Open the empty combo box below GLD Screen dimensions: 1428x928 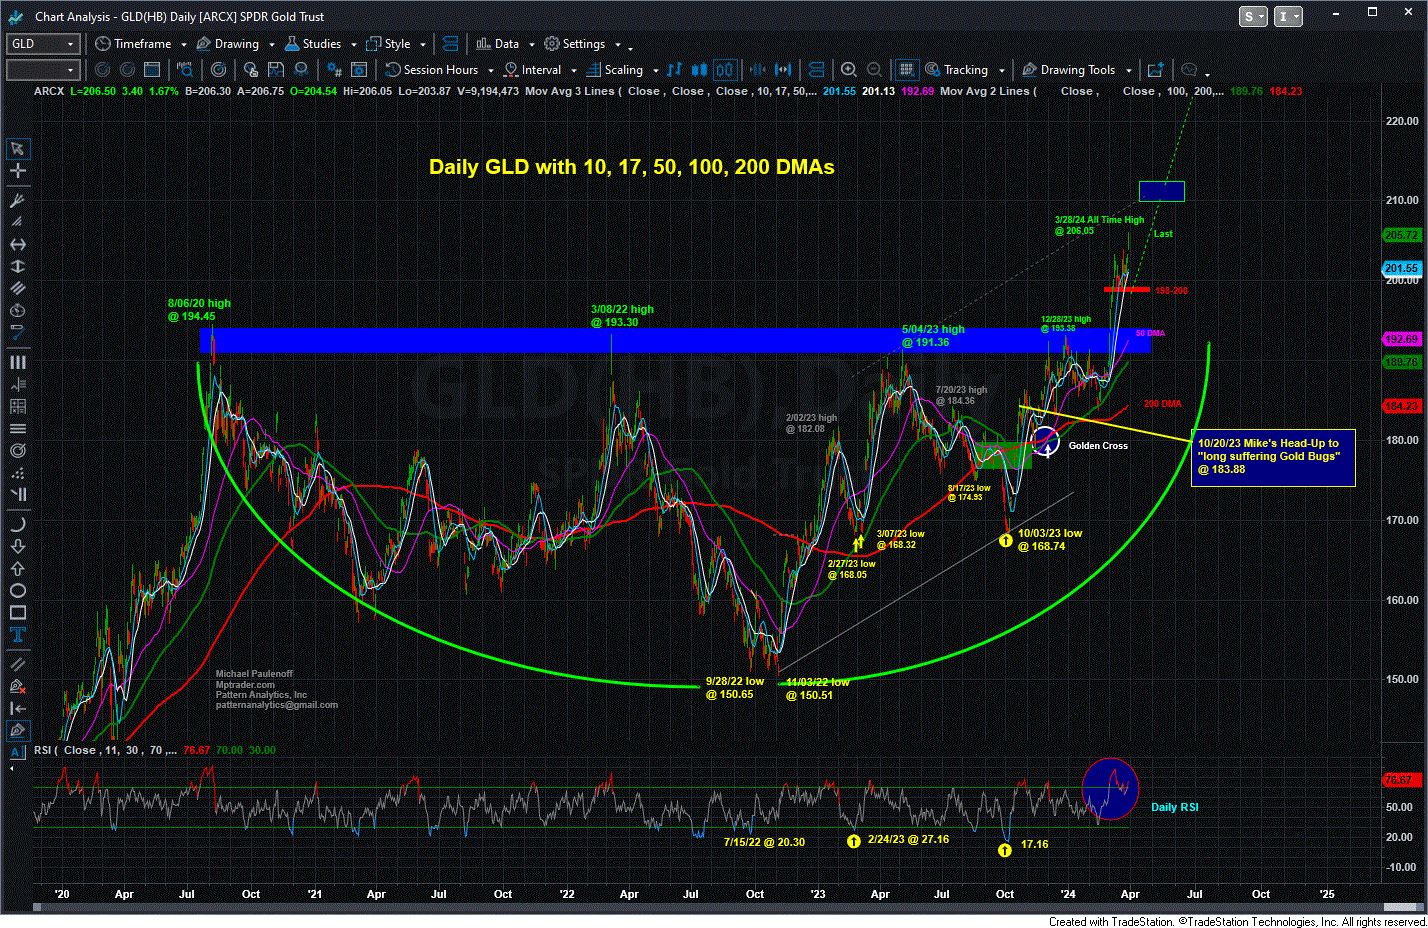tap(43, 70)
